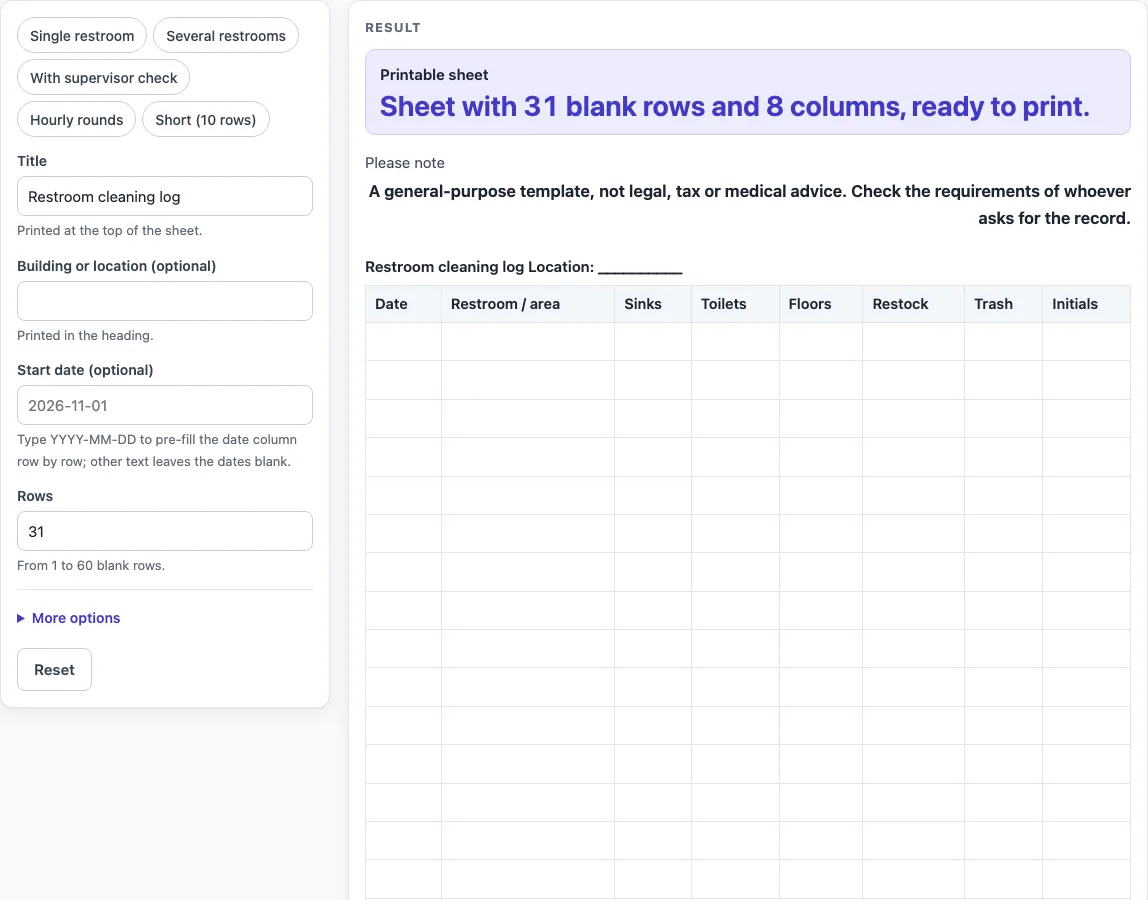Click the 'Sheet with 31 blank rows' headline

pyautogui.click(x=734, y=107)
